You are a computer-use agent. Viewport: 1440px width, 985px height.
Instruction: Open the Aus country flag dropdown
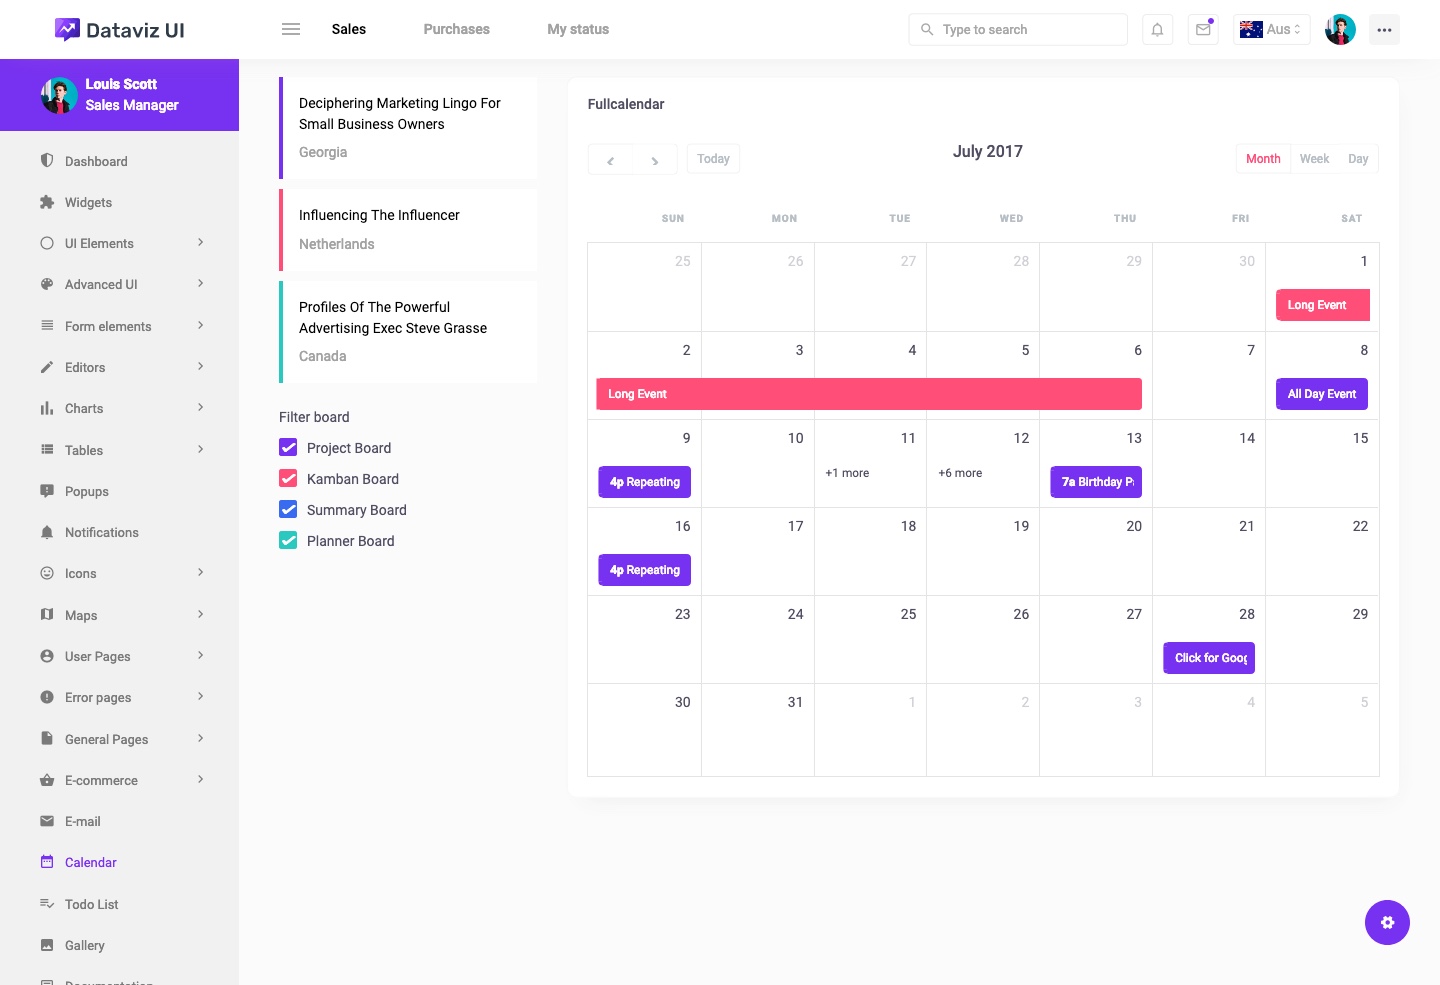click(x=1271, y=29)
